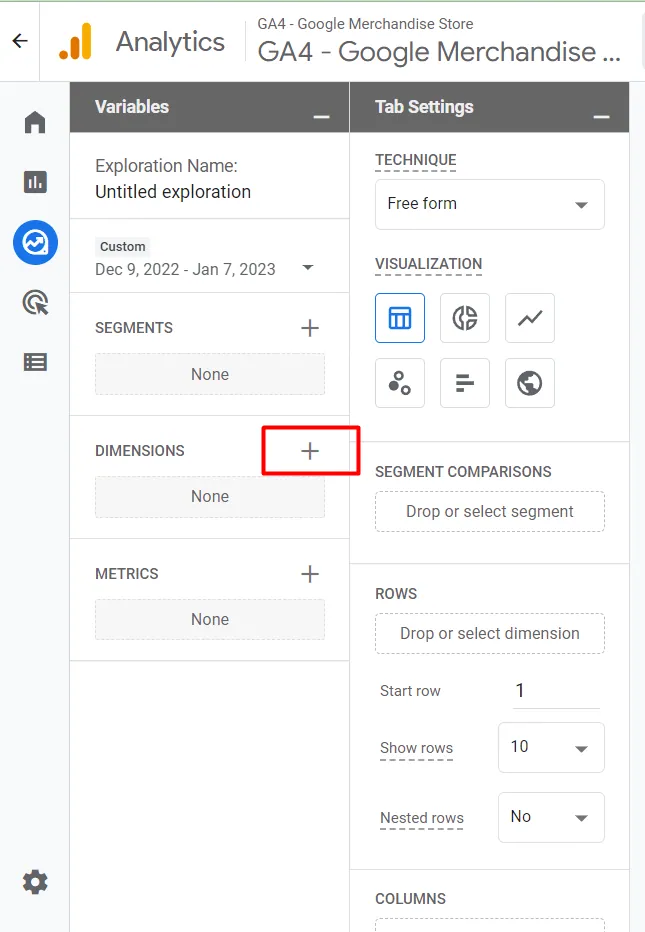Screen dimensions: 645x932
Task: Open Advertising icon in sidebar
Action: coord(36,303)
